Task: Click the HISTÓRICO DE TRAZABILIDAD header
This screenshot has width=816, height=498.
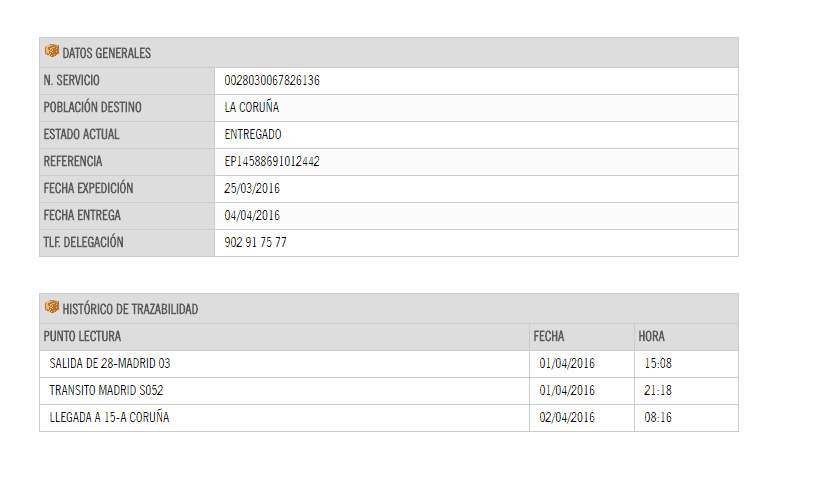Action: pos(389,309)
